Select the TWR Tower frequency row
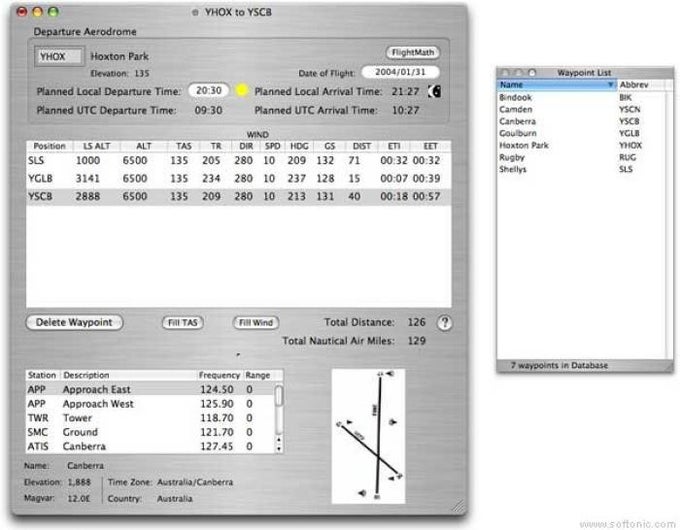This screenshot has height=530, width=680. [x=150, y=418]
